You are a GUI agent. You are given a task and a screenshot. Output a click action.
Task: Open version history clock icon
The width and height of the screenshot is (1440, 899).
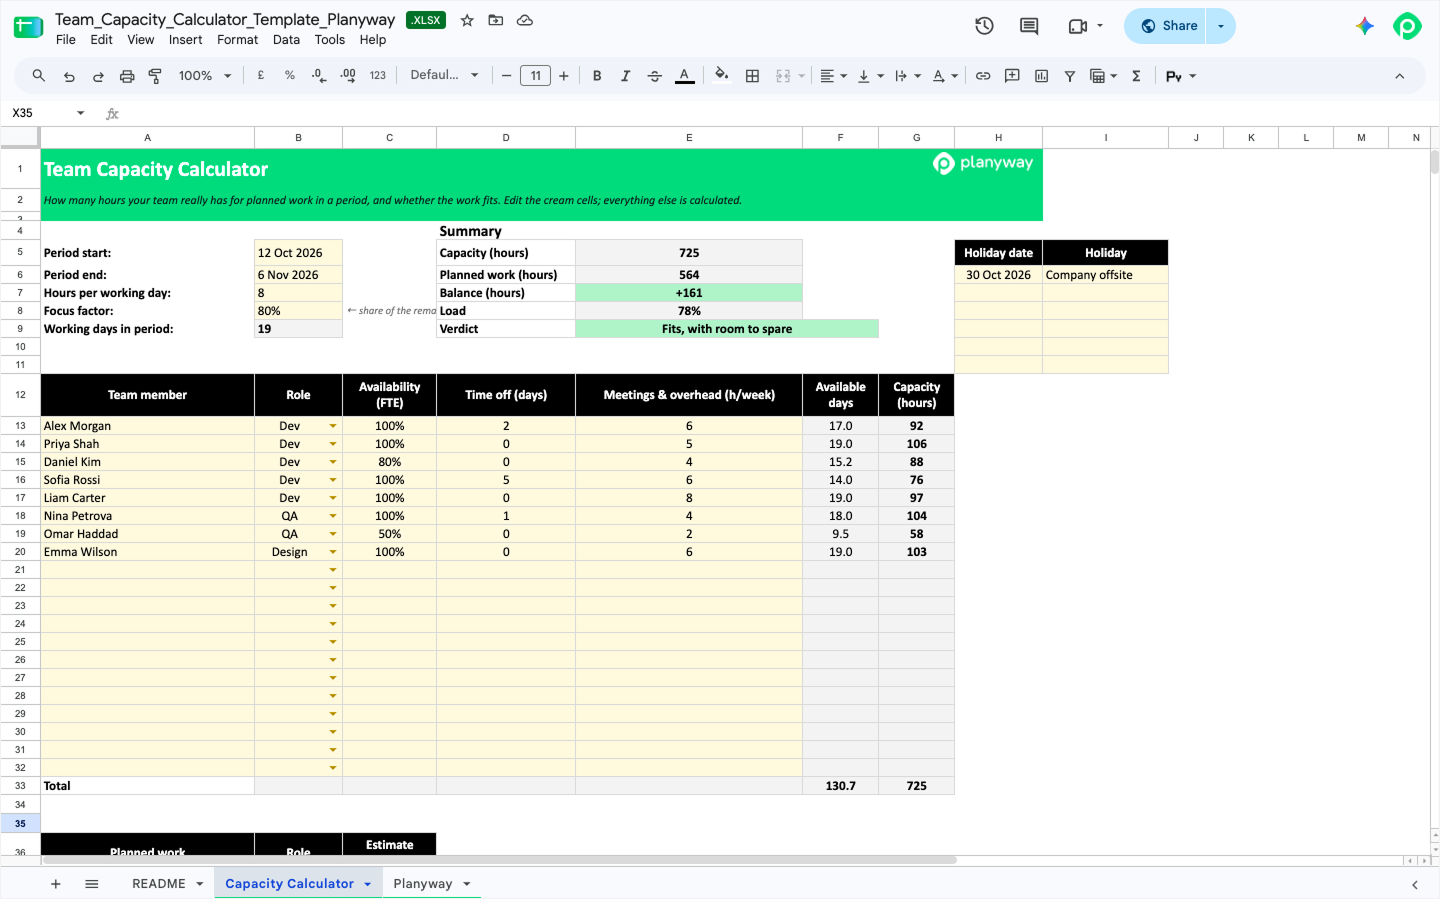[984, 26]
